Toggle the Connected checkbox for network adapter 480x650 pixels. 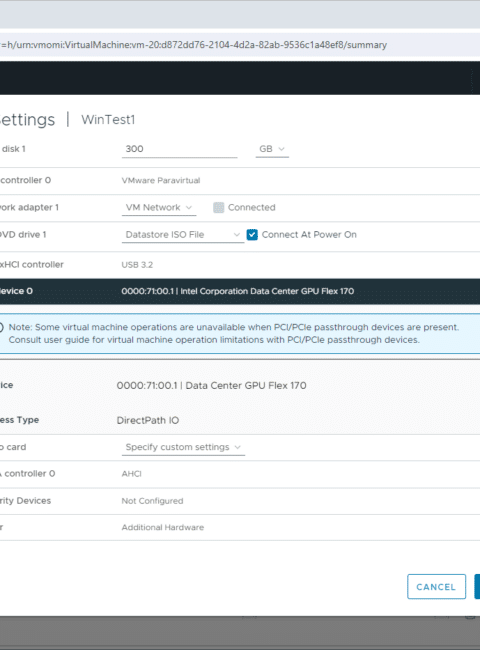tap(218, 208)
